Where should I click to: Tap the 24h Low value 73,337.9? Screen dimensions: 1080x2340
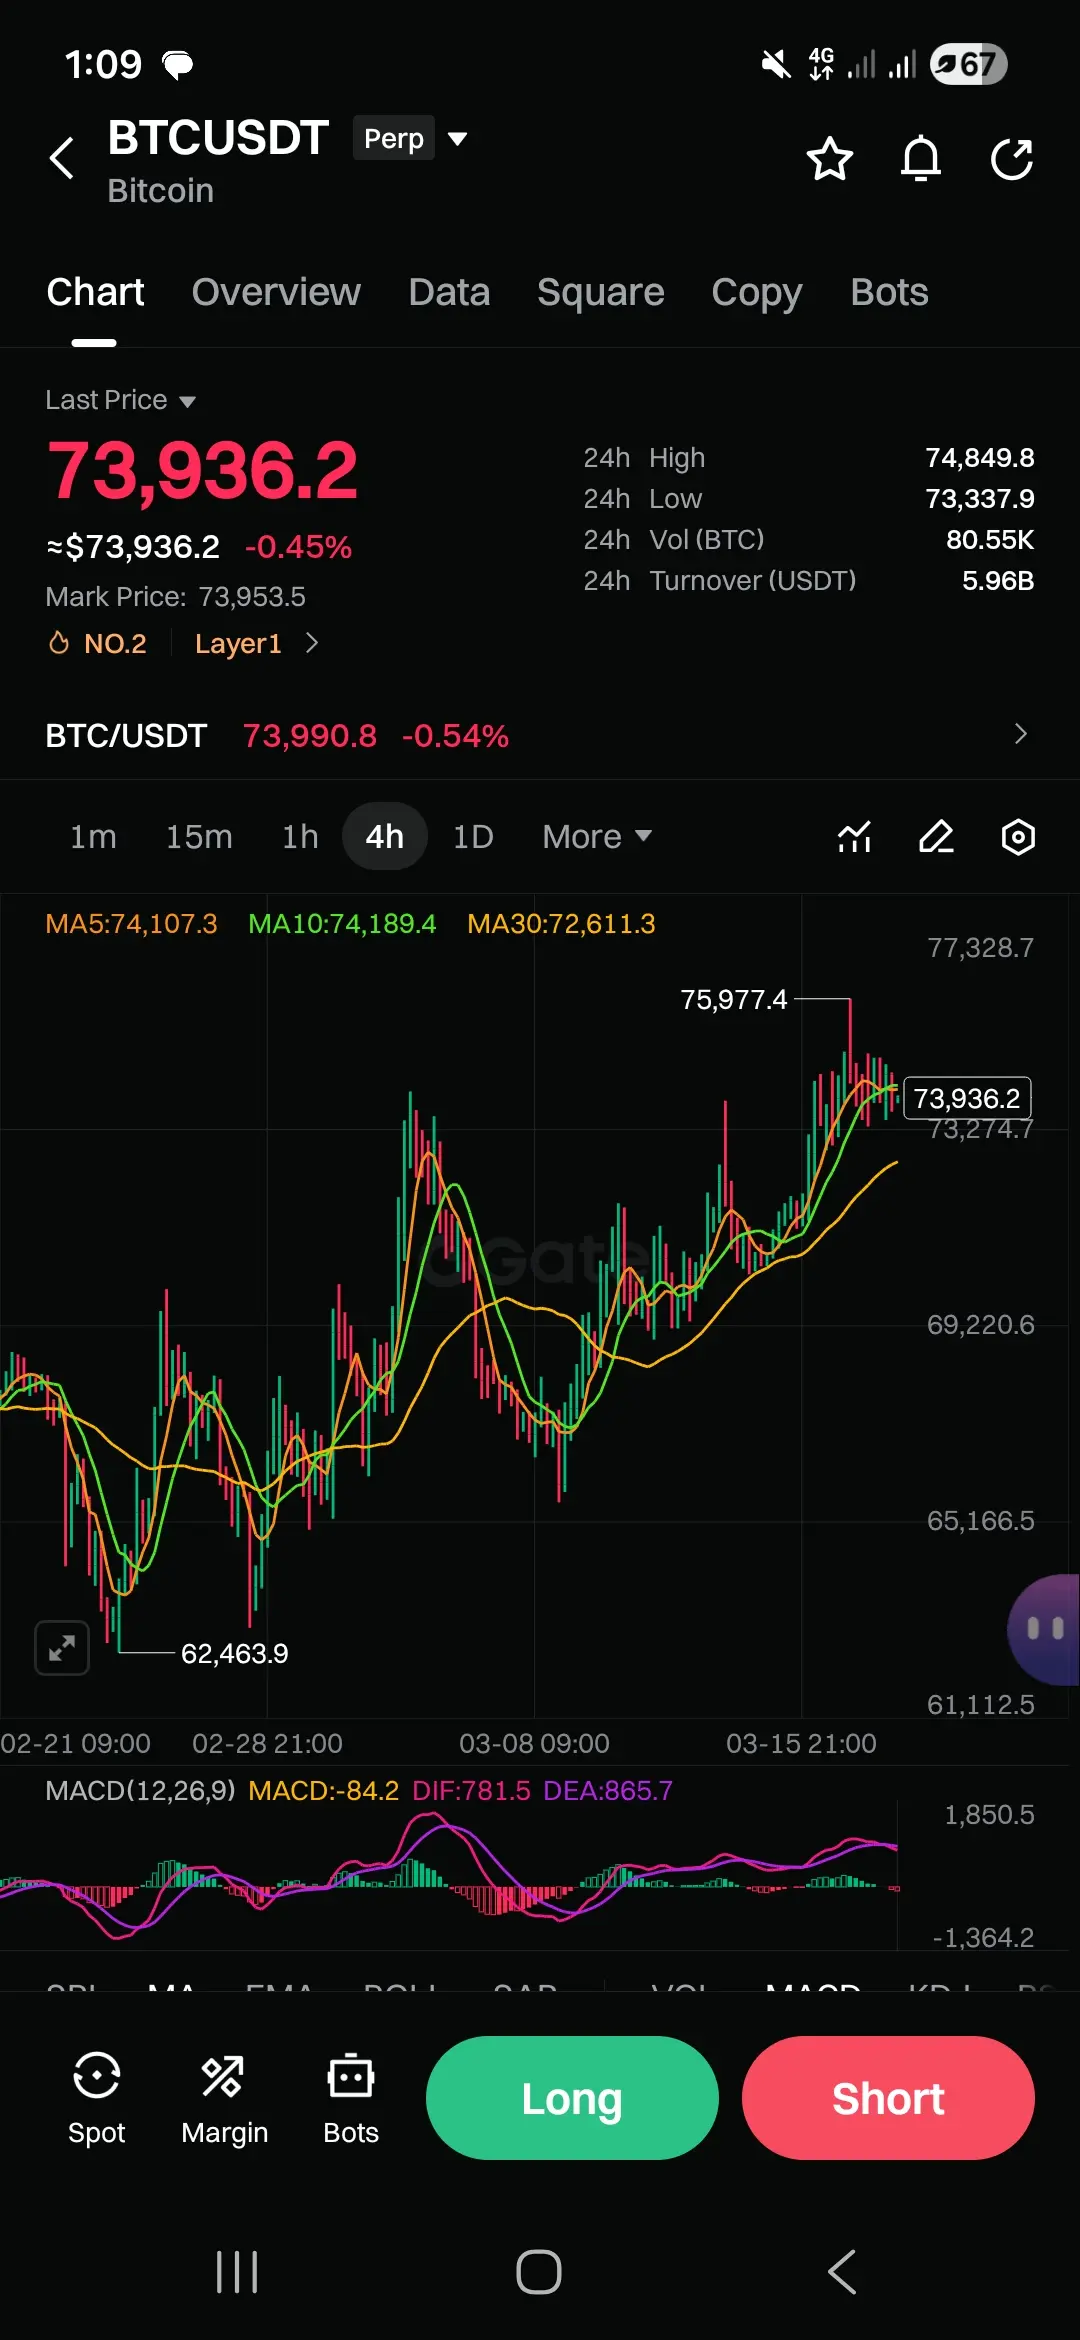979,499
